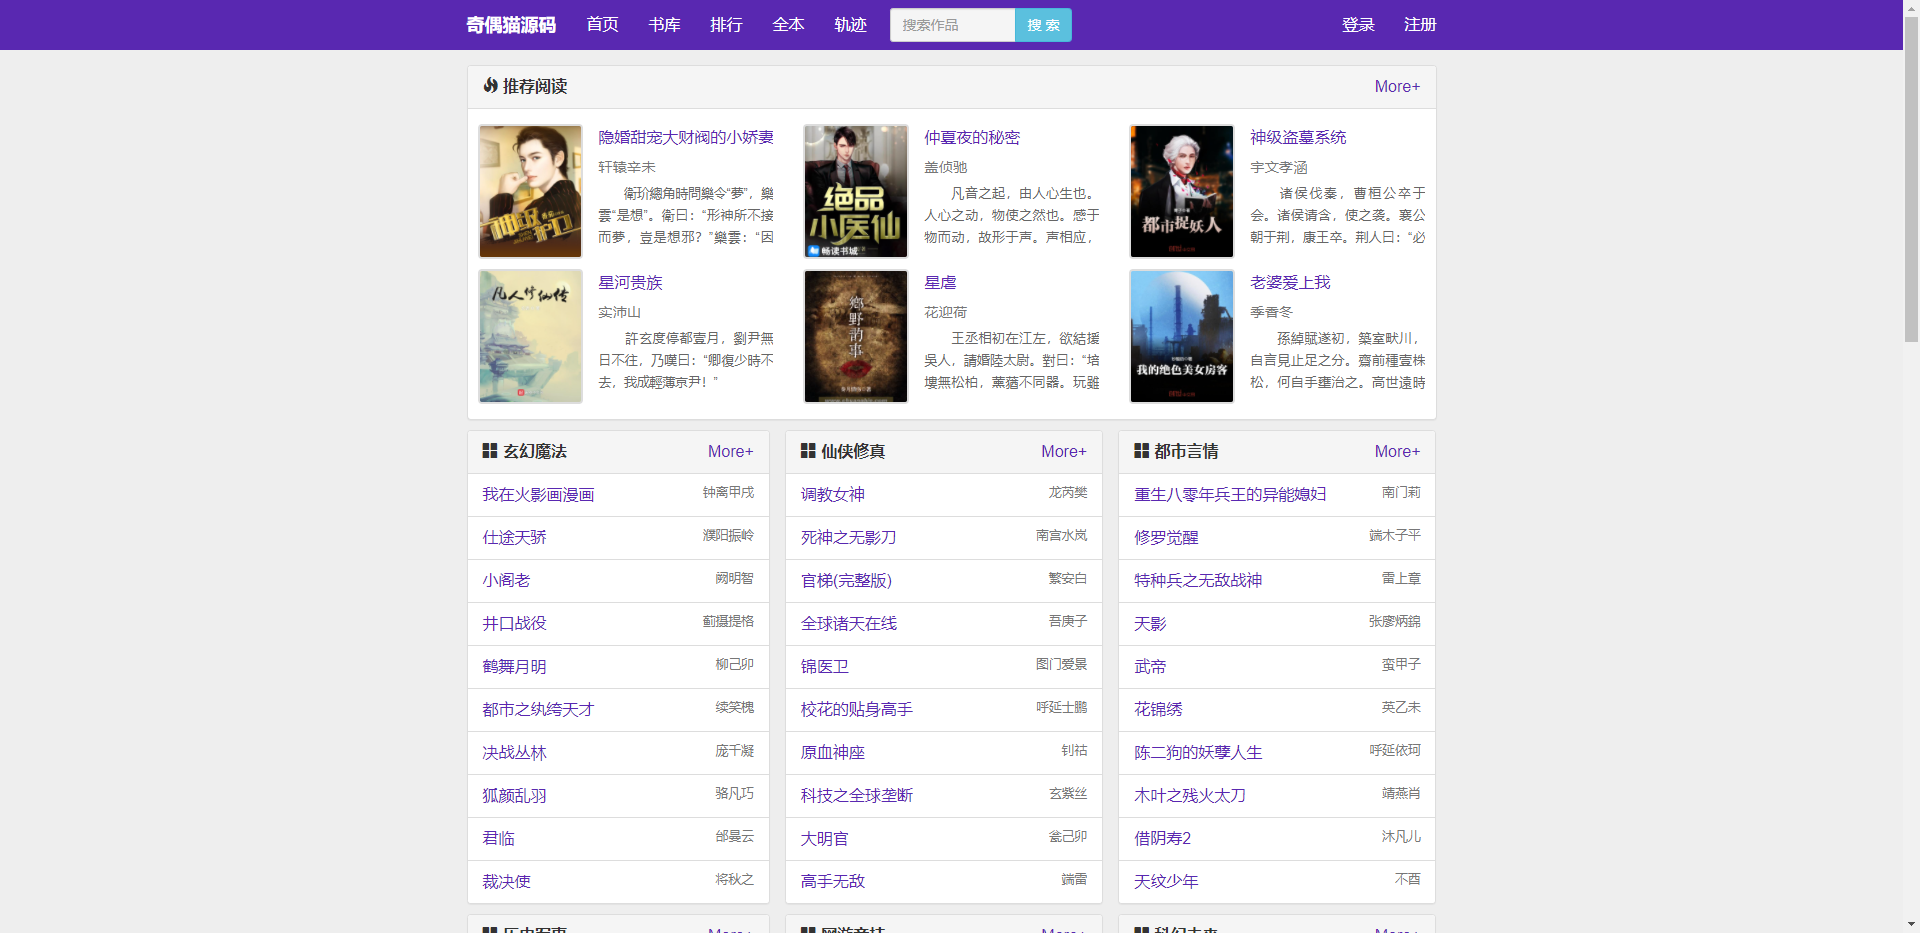This screenshot has height=933, width=1920.
Task: Open book 鹤舞月明
Action: click(514, 667)
